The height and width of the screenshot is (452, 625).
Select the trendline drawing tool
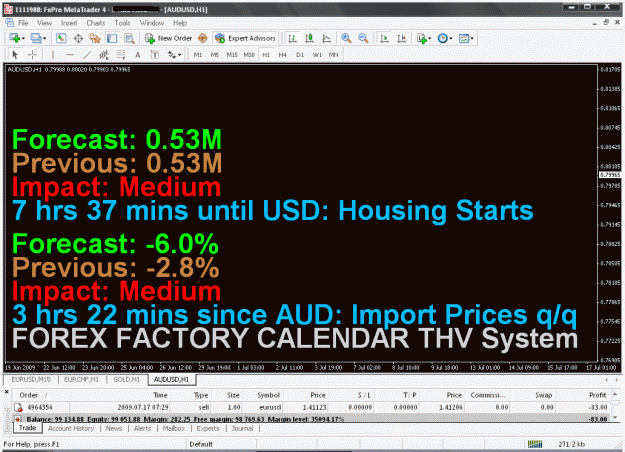pos(87,55)
